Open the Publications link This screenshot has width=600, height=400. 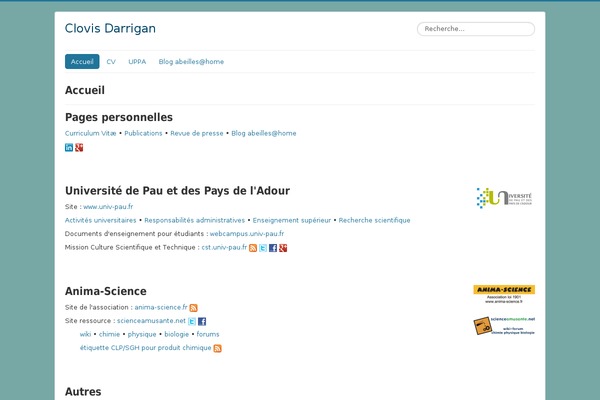[x=143, y=133]
